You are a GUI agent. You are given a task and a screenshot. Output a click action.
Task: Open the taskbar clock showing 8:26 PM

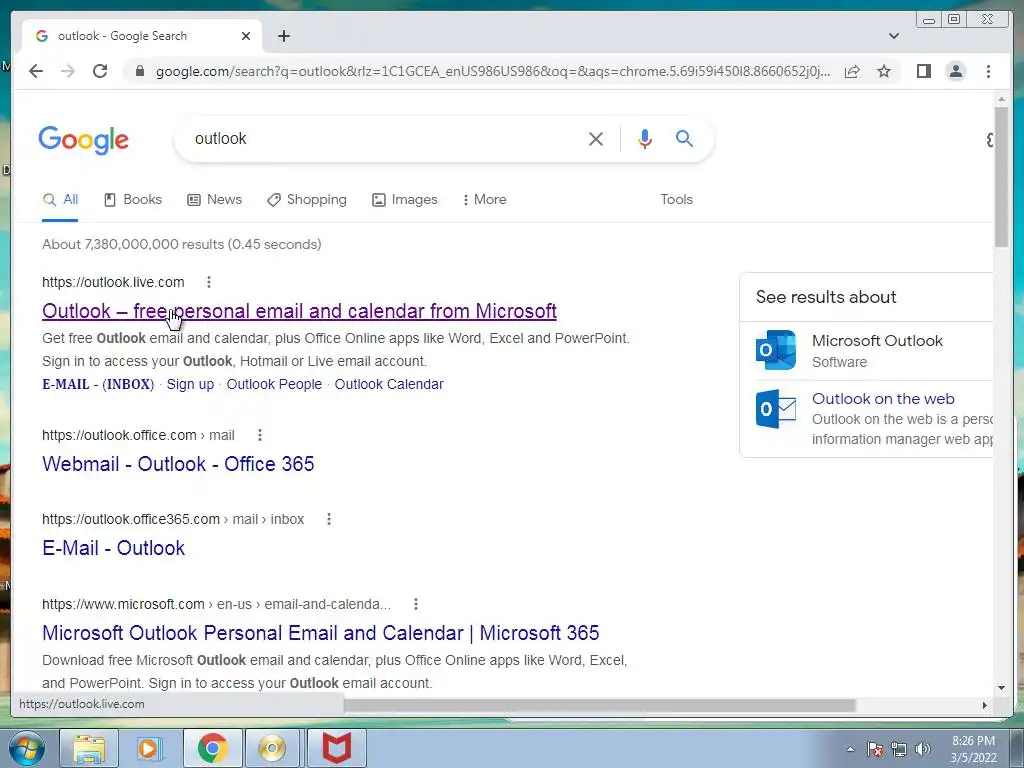[973, 749]
